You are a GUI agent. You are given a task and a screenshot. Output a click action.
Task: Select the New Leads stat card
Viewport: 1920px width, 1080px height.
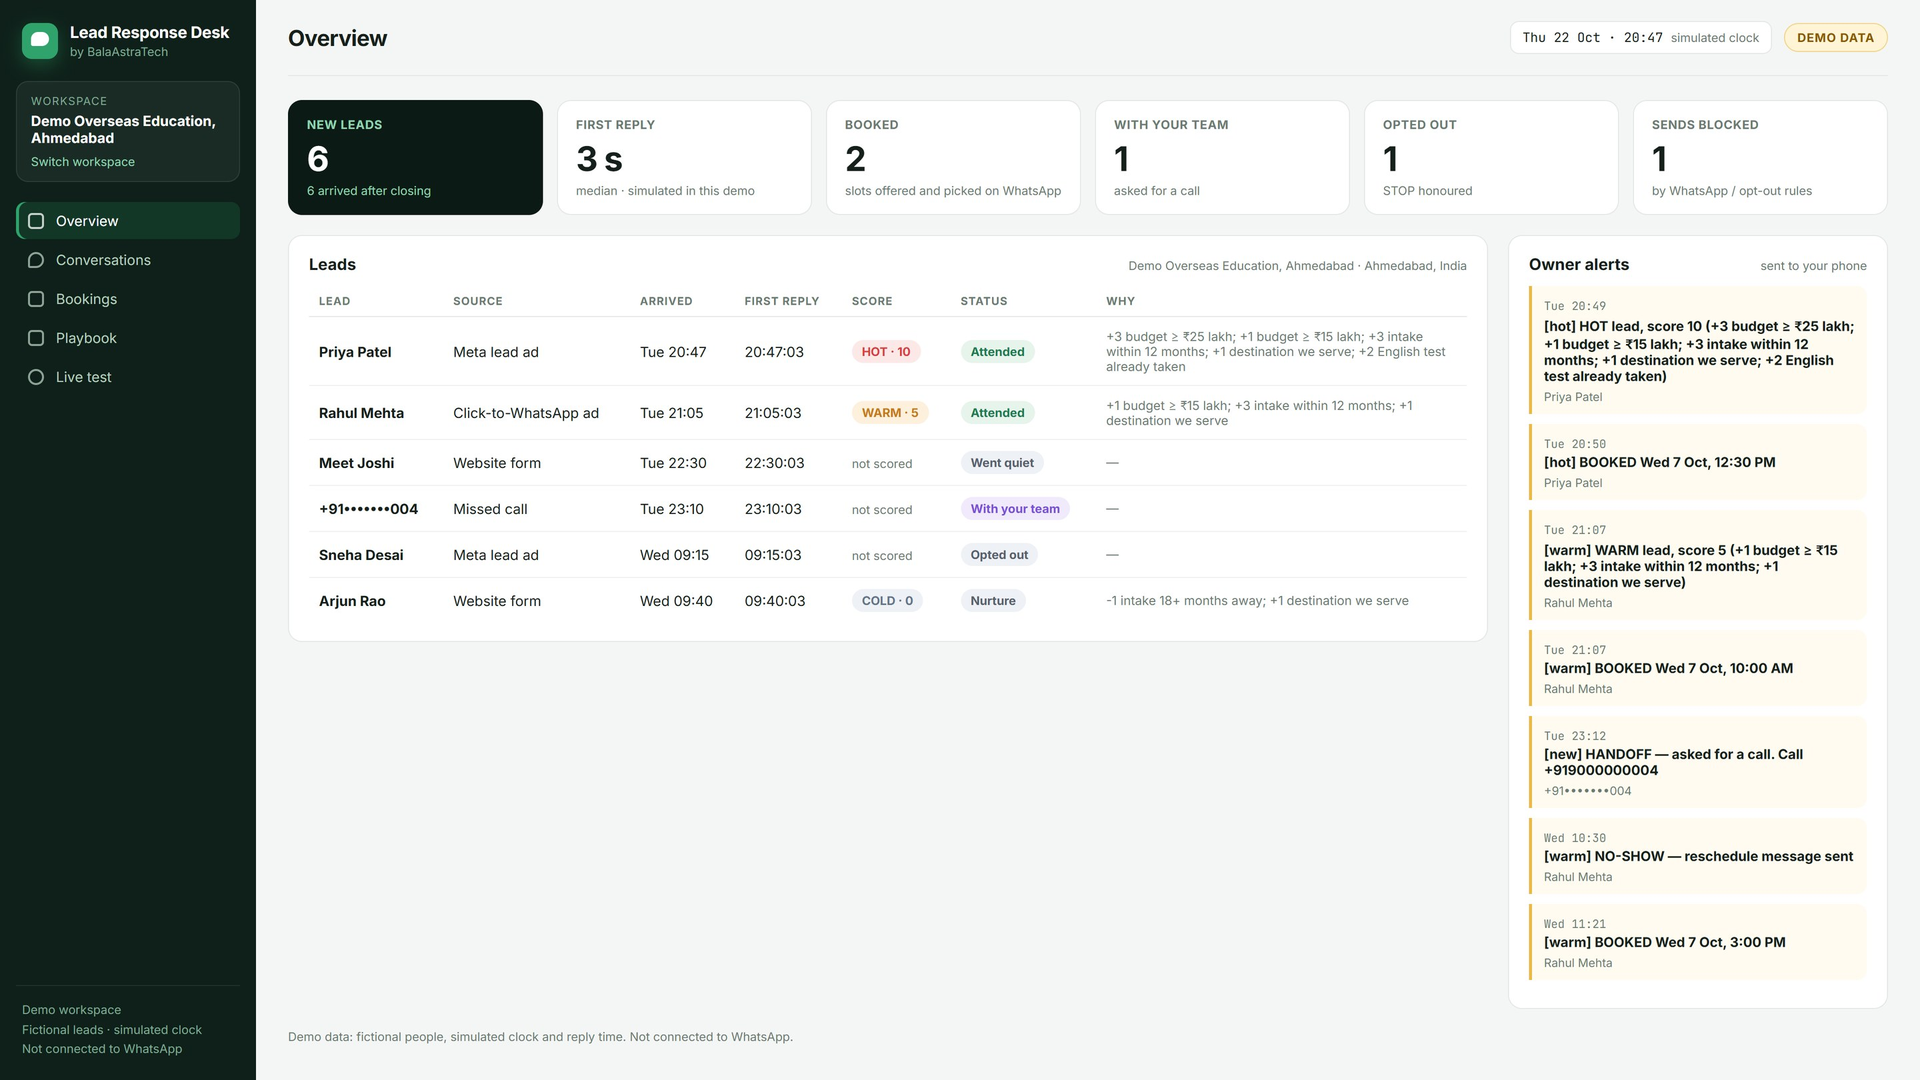click(415, 157)
